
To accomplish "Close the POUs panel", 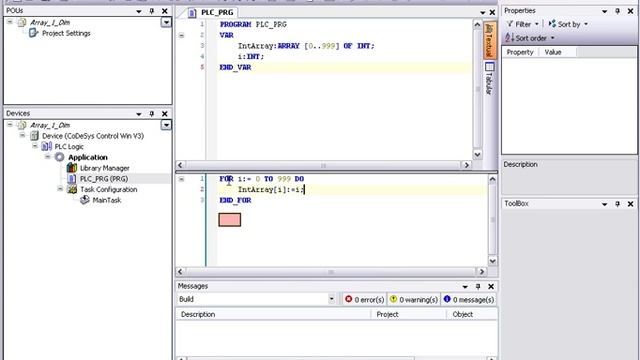I will [x=164, y=11].
